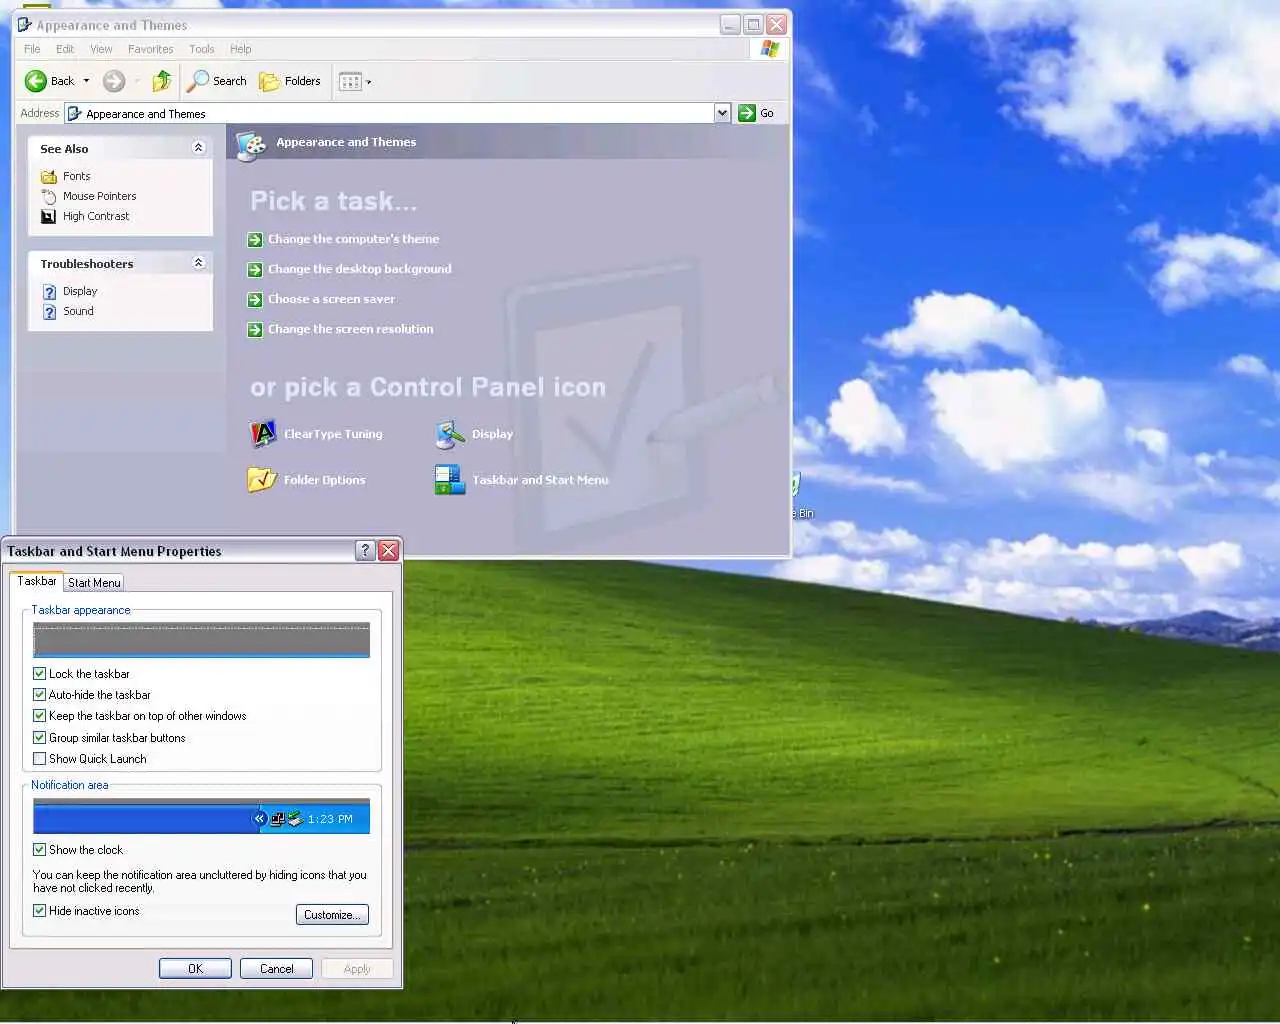The width and height of the screenshot is (1280, 1024).
Task: Open the Search toolbar button
Action: click(217, 81)
